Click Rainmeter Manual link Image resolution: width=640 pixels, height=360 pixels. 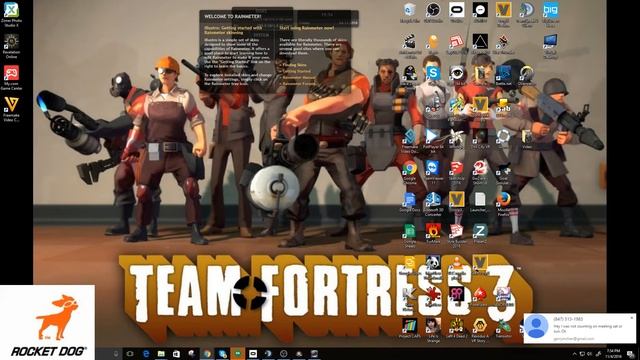tap(299, 77)
